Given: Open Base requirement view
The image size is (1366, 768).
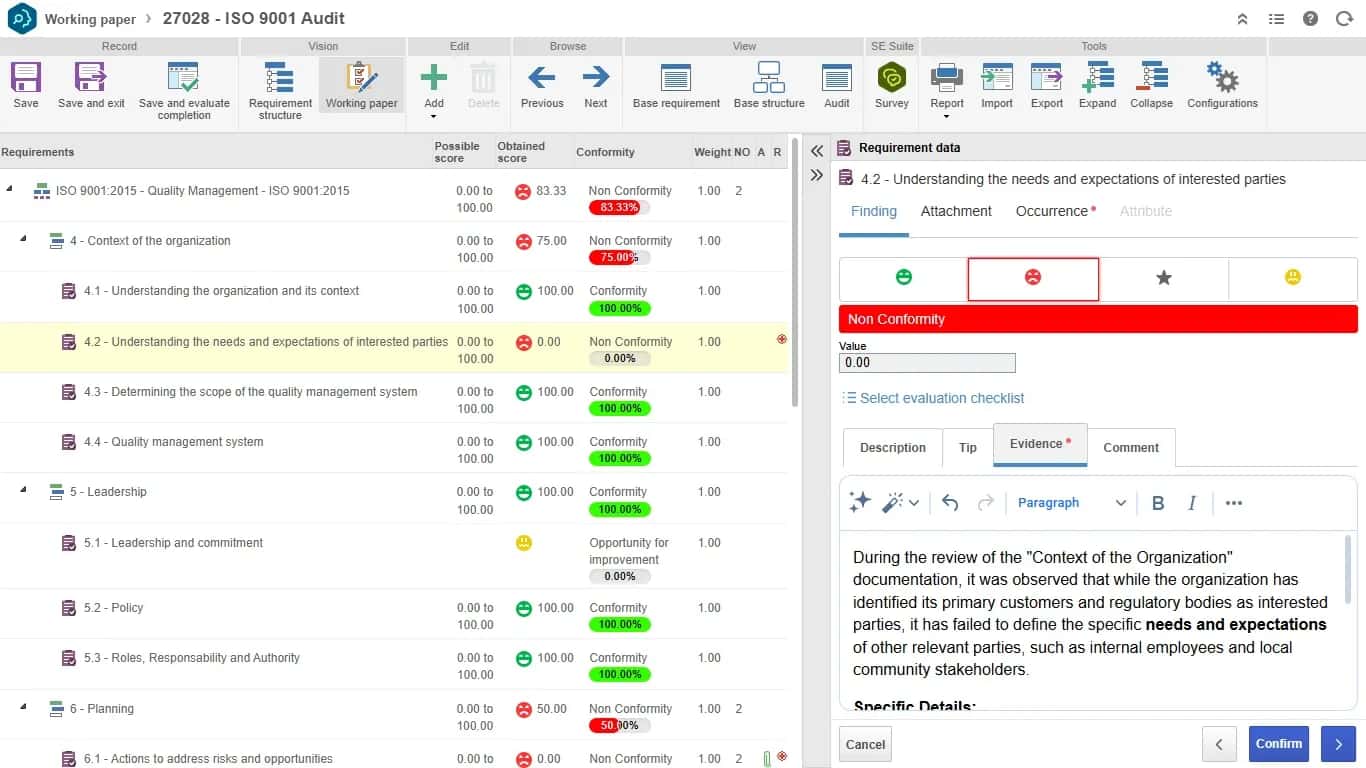Looking at the screenshot, I should [x=676, y=78].
